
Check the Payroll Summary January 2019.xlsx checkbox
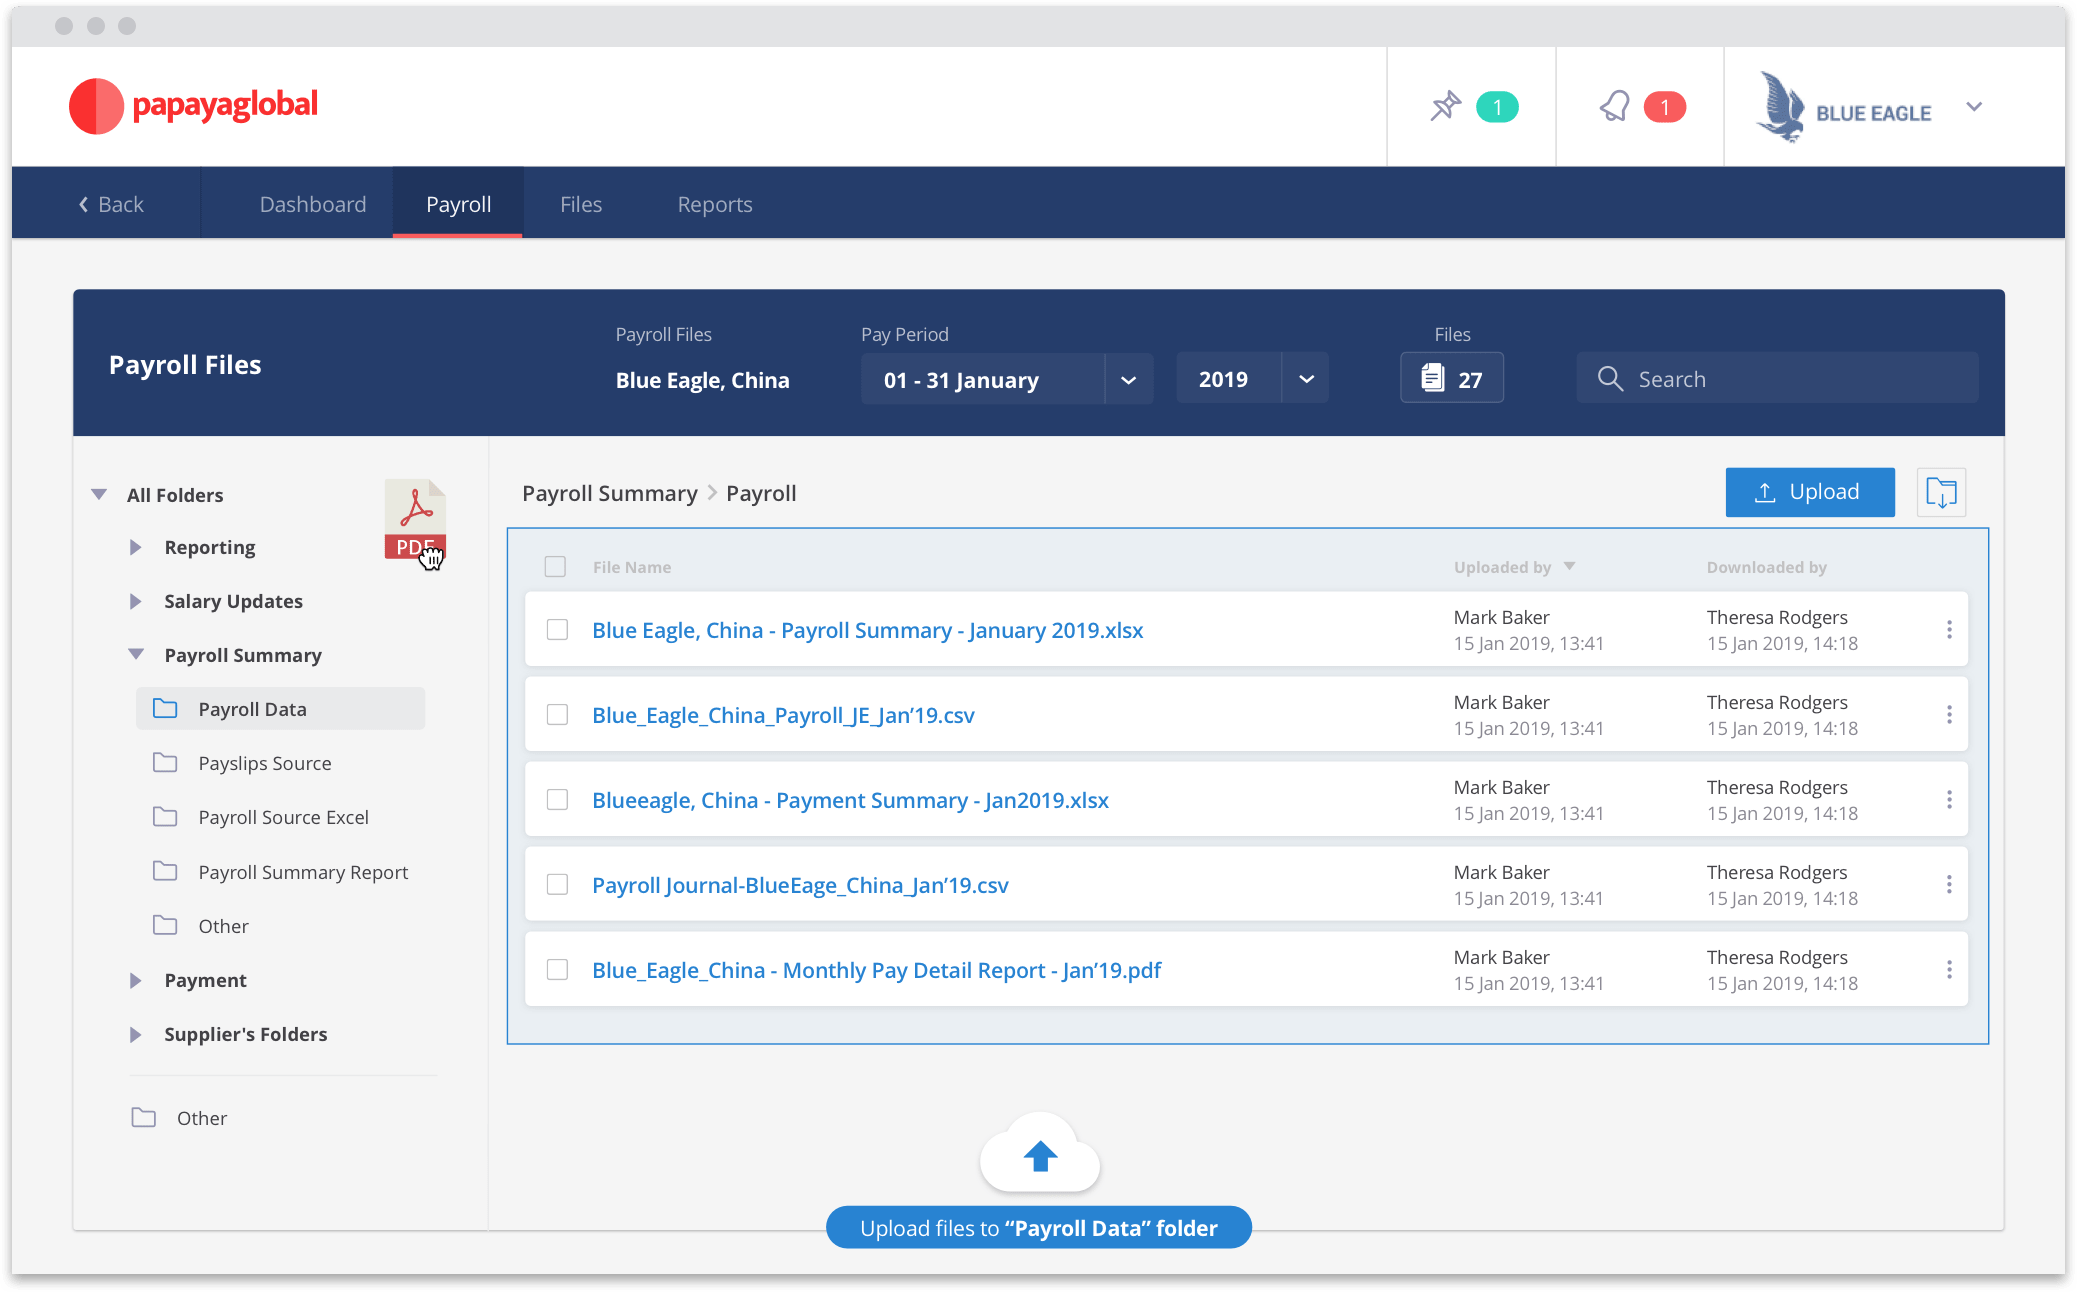pyautogui.click(x=557, y=629)
